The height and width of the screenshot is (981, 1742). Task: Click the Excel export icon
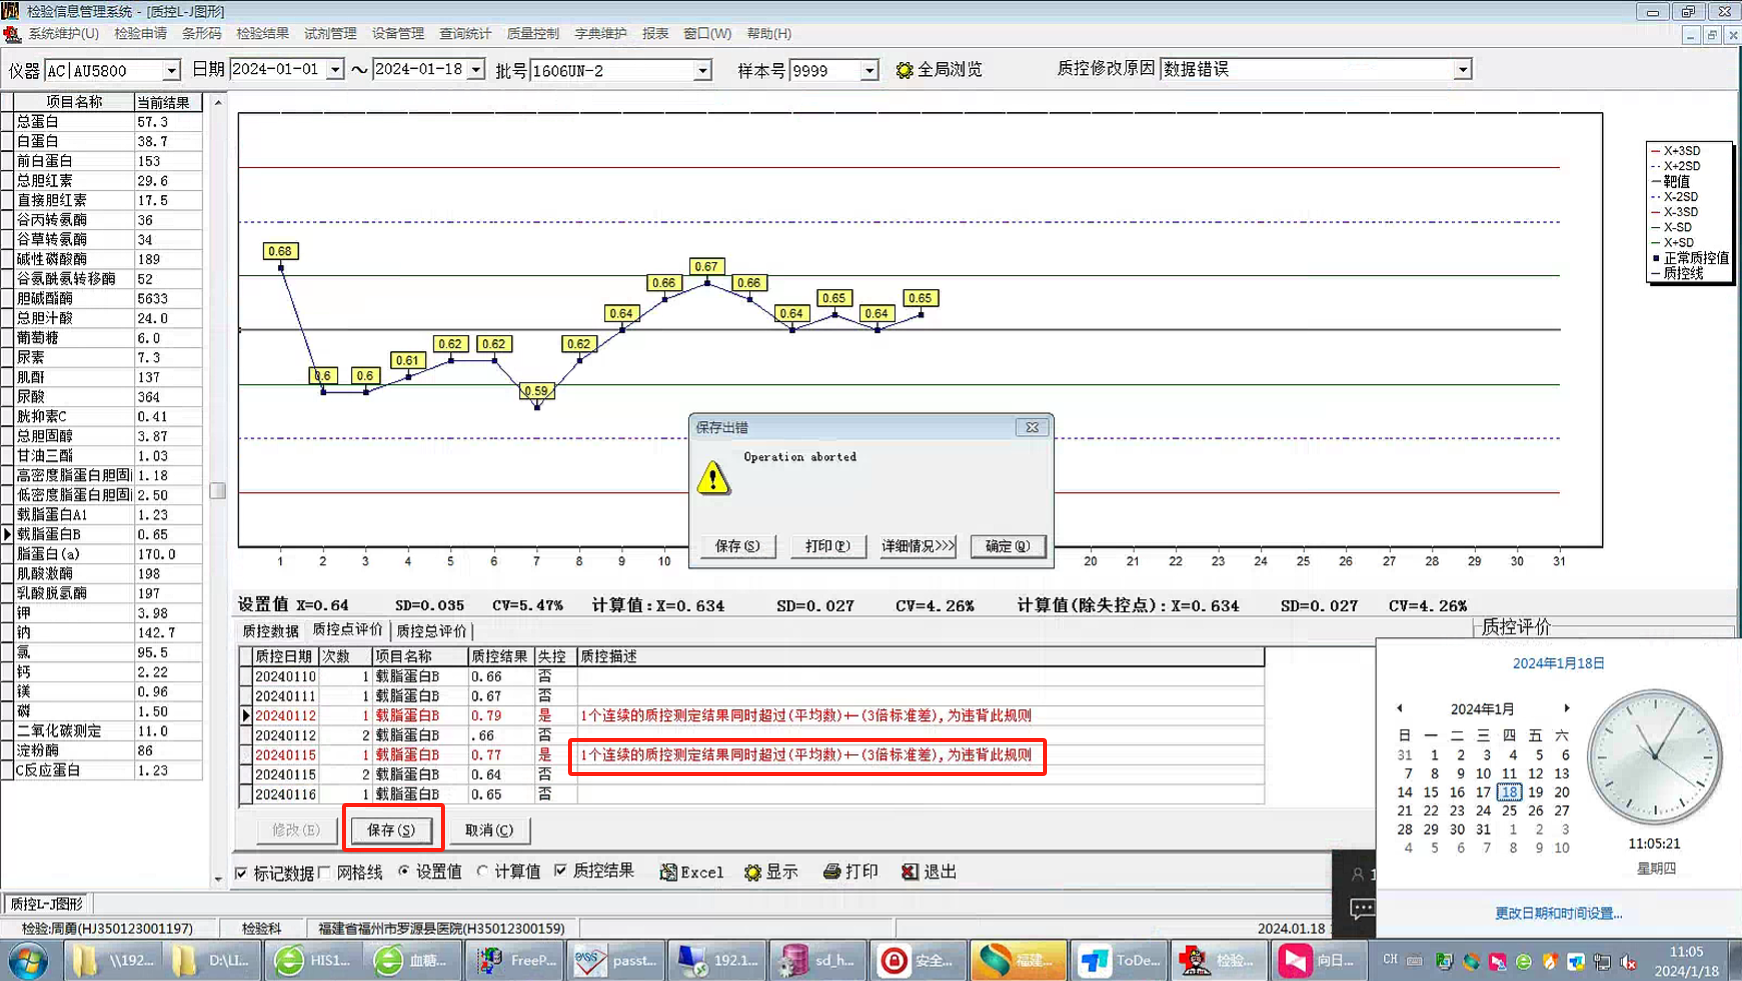[668, 872]
